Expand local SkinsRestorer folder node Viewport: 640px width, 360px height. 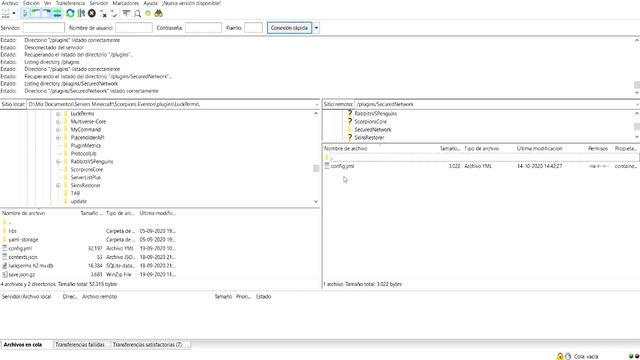pyautogui.click(x=58, y=186)
